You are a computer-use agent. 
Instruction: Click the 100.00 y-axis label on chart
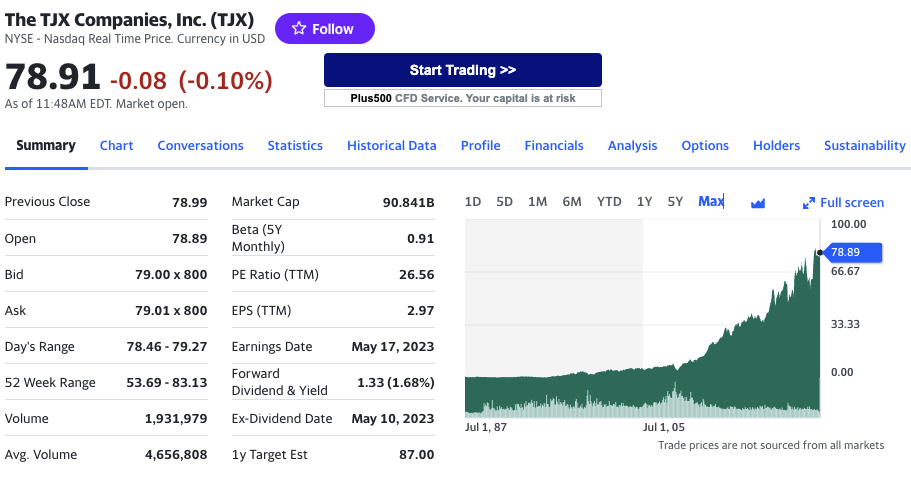[848, 224]
